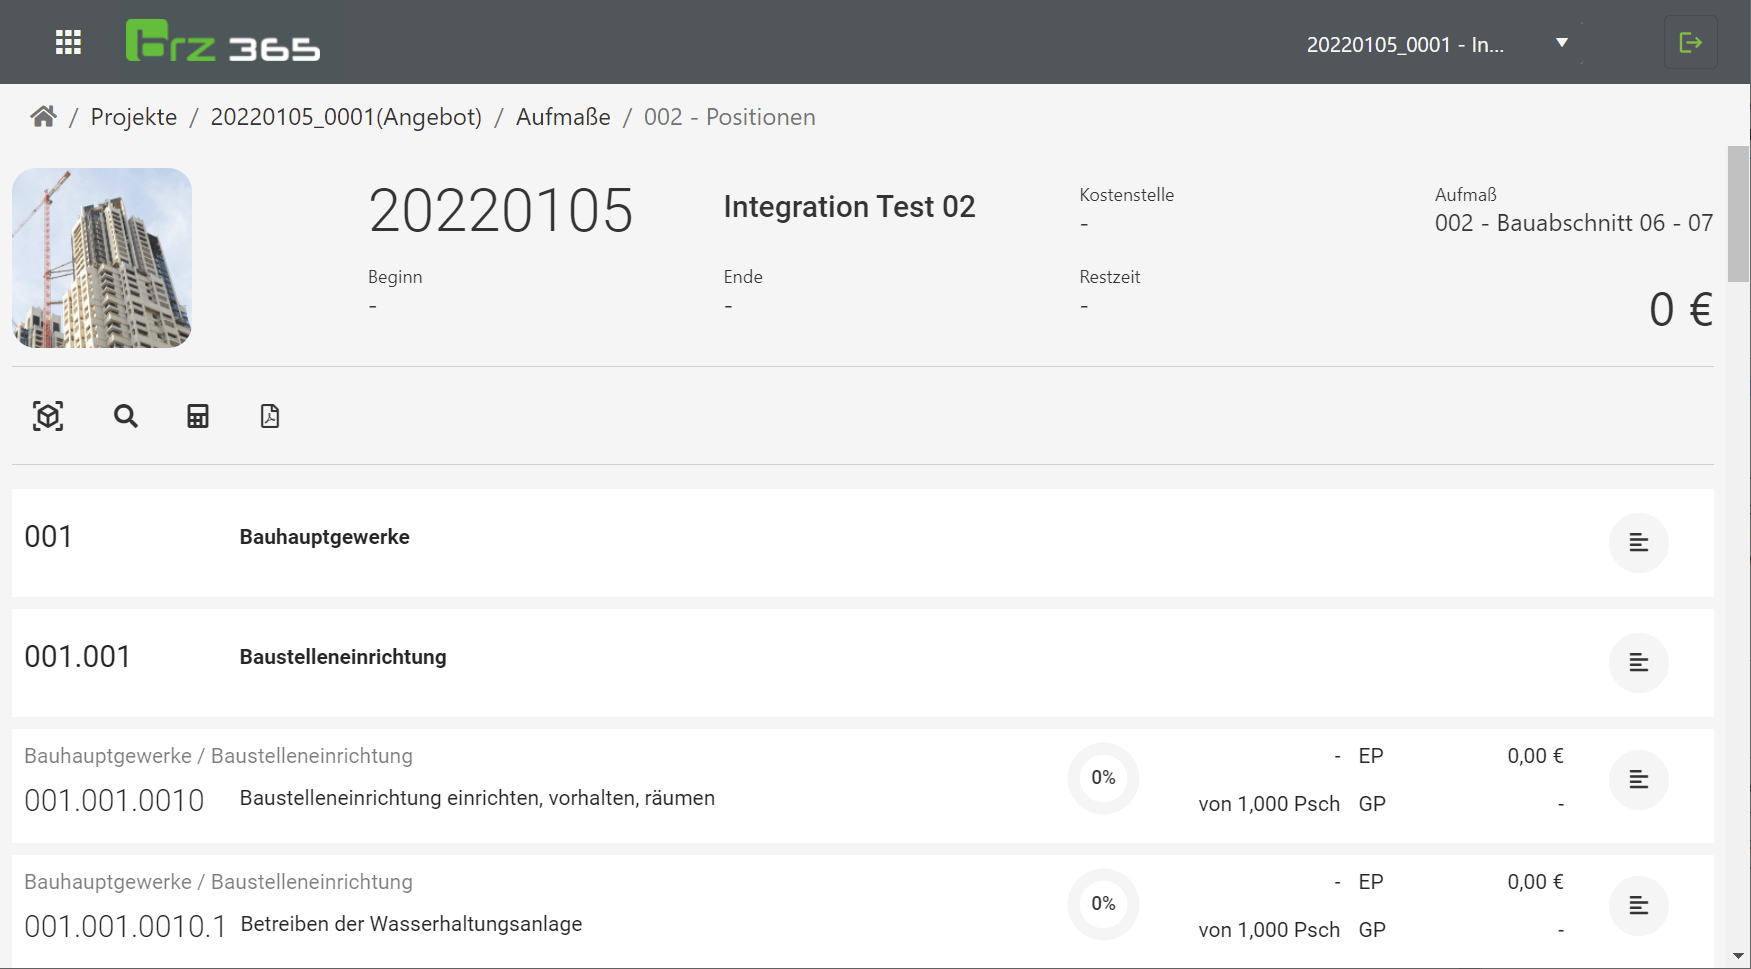1751x969 pixels.
Task: Open menu for 001 Bauhauptgewerke row
Action: [x=1638, y=543]
